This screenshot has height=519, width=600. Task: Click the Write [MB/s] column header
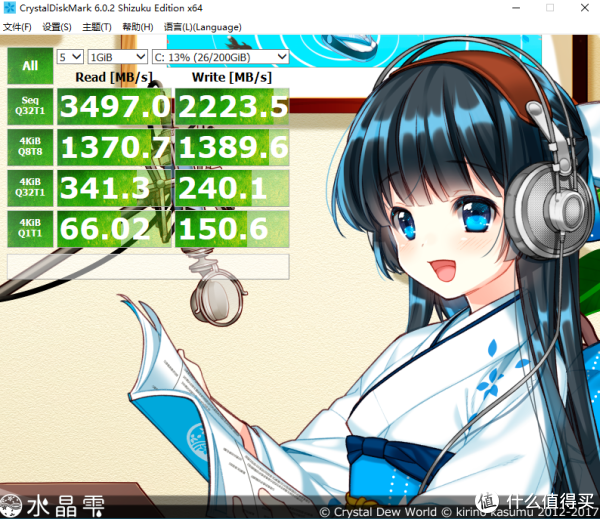232,77
